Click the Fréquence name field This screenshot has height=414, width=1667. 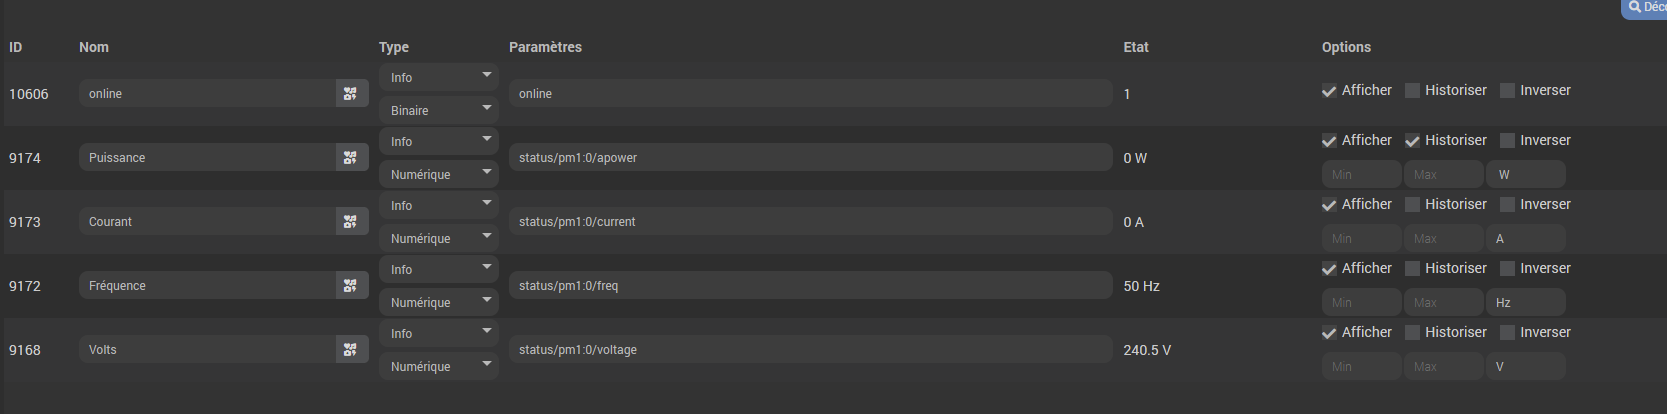[207, 286]
